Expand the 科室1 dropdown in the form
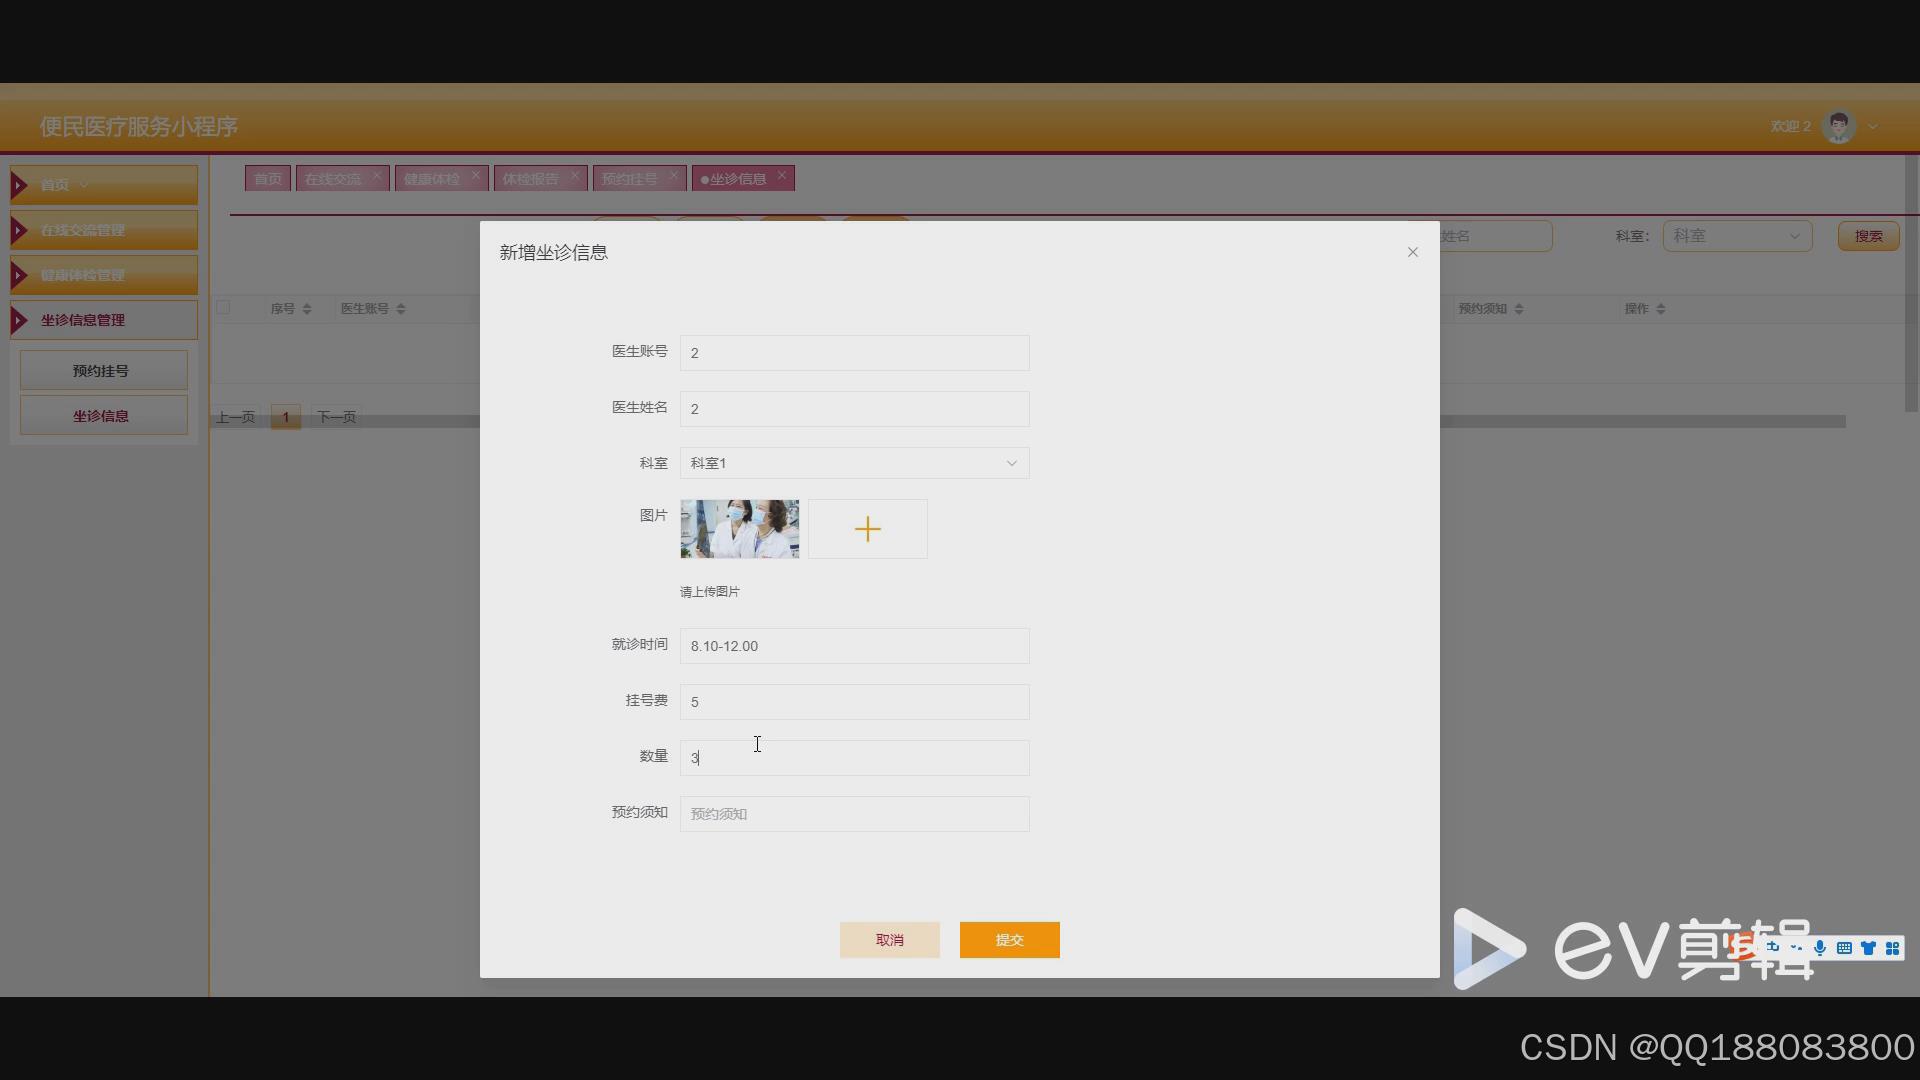Viewport: 1920px width, 1080px height. [854, 463]
